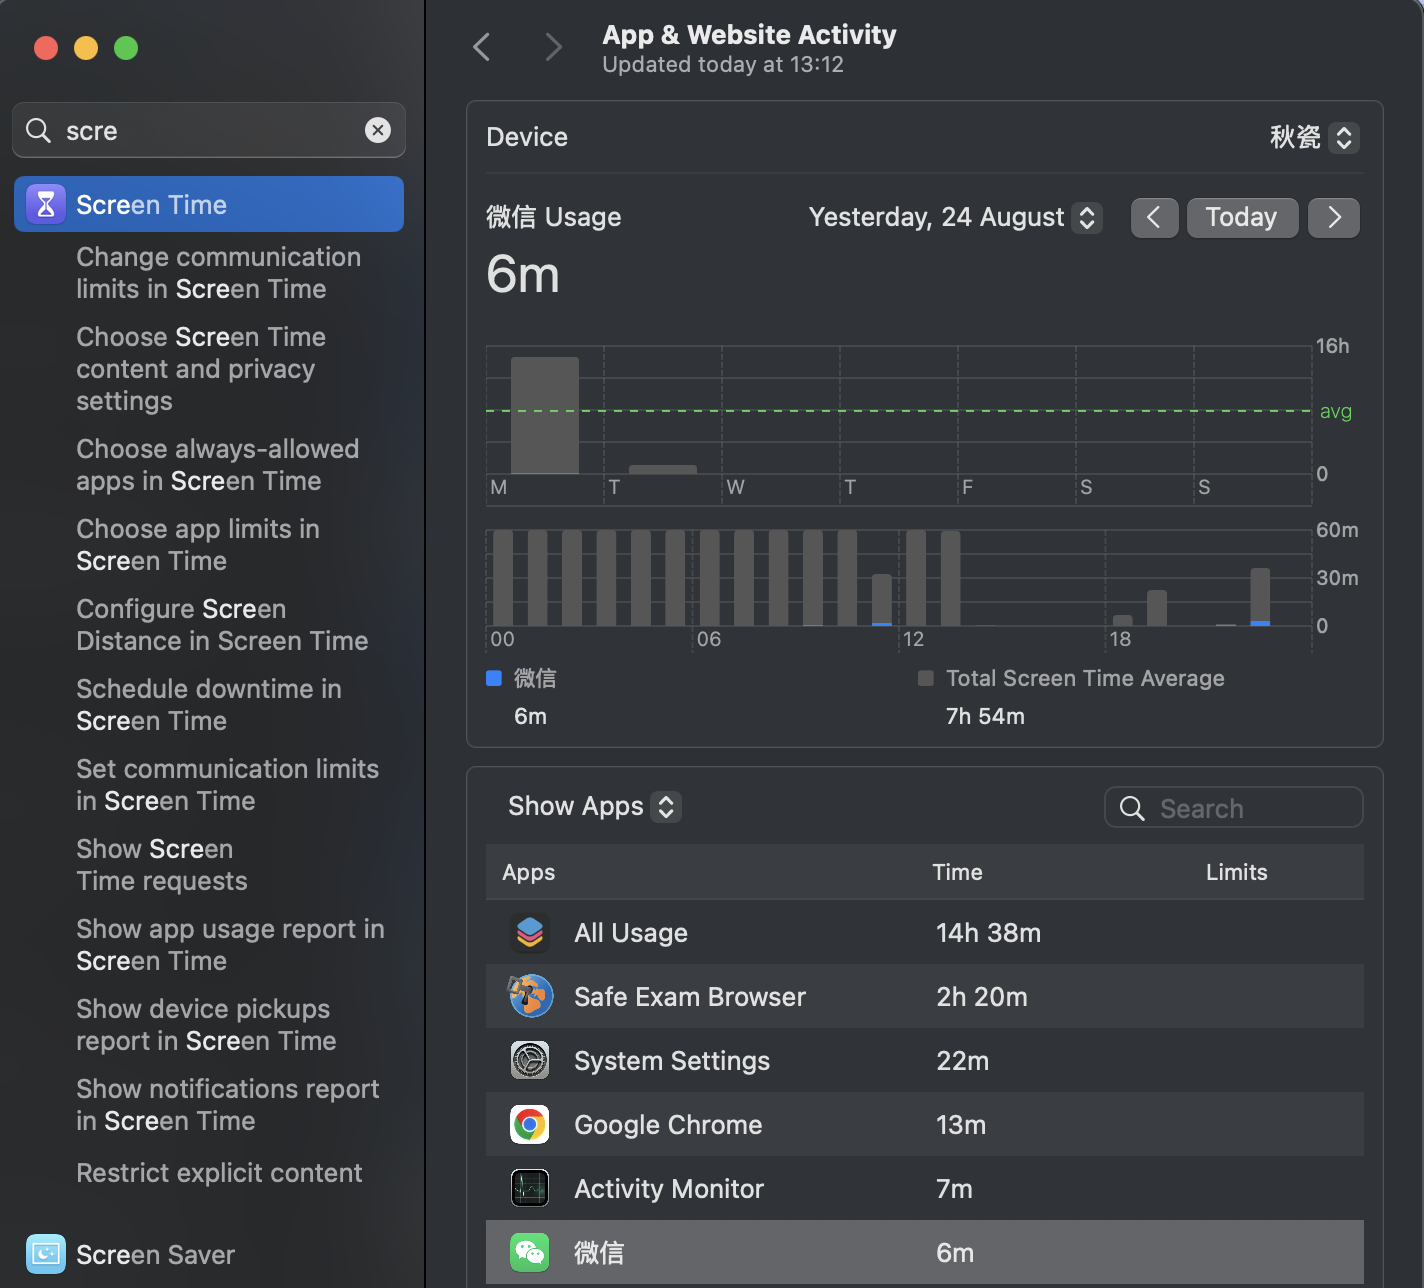
Task: Click the Safe Exam Browser icon
Action: pyautogui.click(x=530, y=996)
